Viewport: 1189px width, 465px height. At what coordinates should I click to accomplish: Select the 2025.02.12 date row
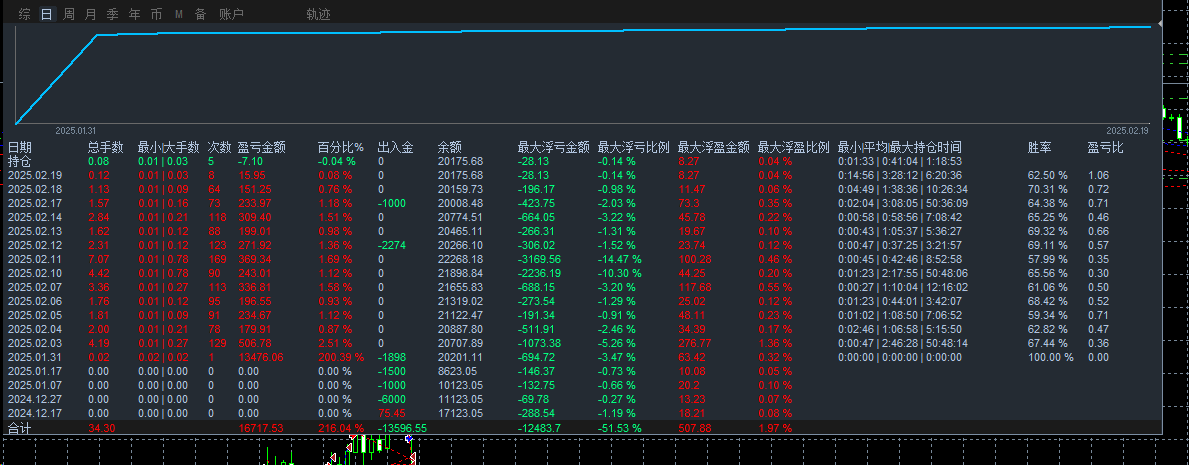[x=36, y=245]
